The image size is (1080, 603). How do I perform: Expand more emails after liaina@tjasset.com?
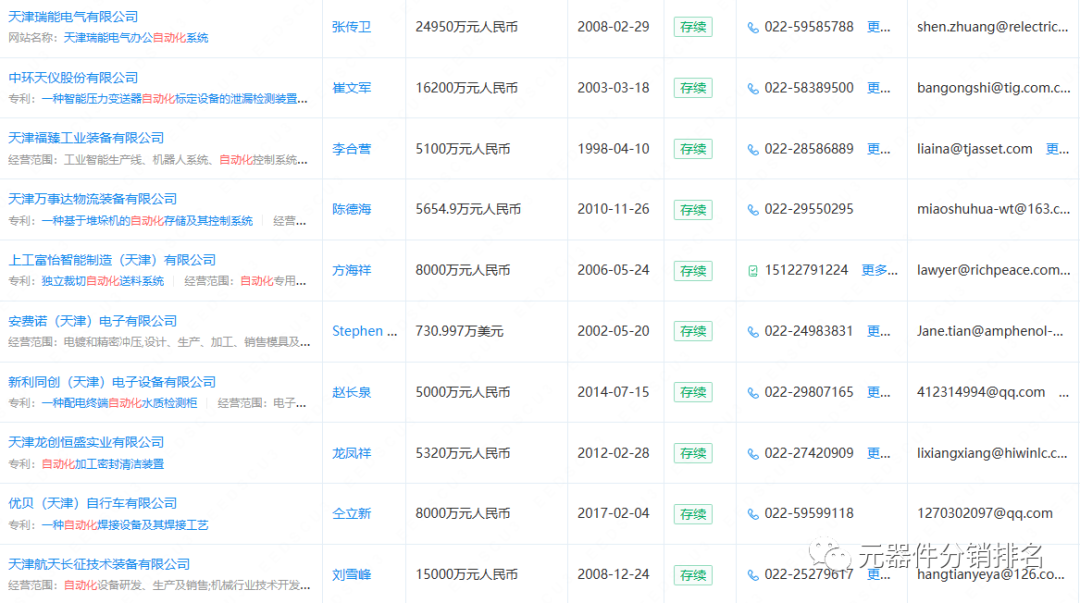pyautogui.click(x=1057, y=149)
